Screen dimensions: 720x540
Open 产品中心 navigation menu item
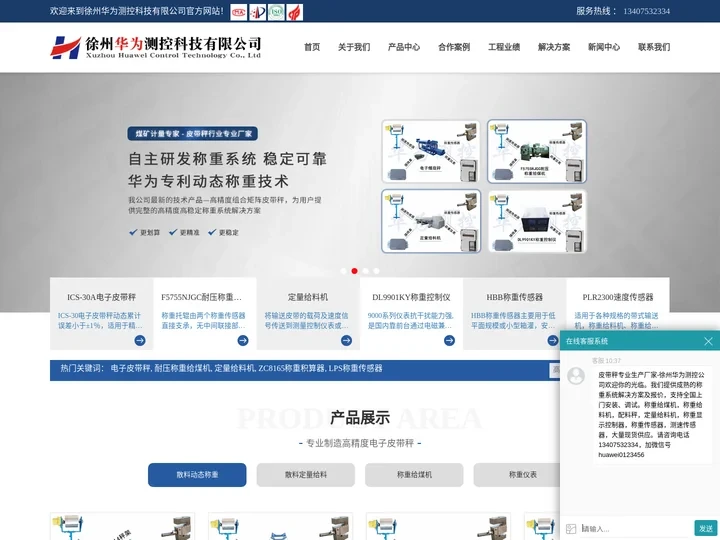click(x=404, y=47)
